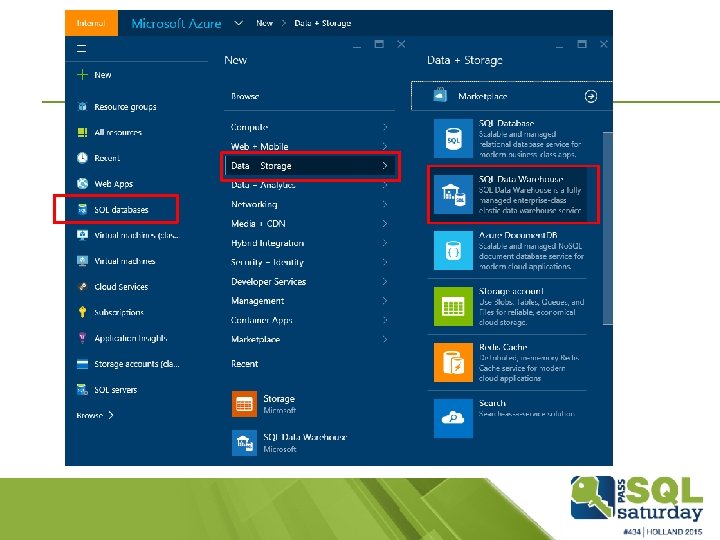Click the New breadcrumb link
720x540 pixels.
tap(264, 23)
